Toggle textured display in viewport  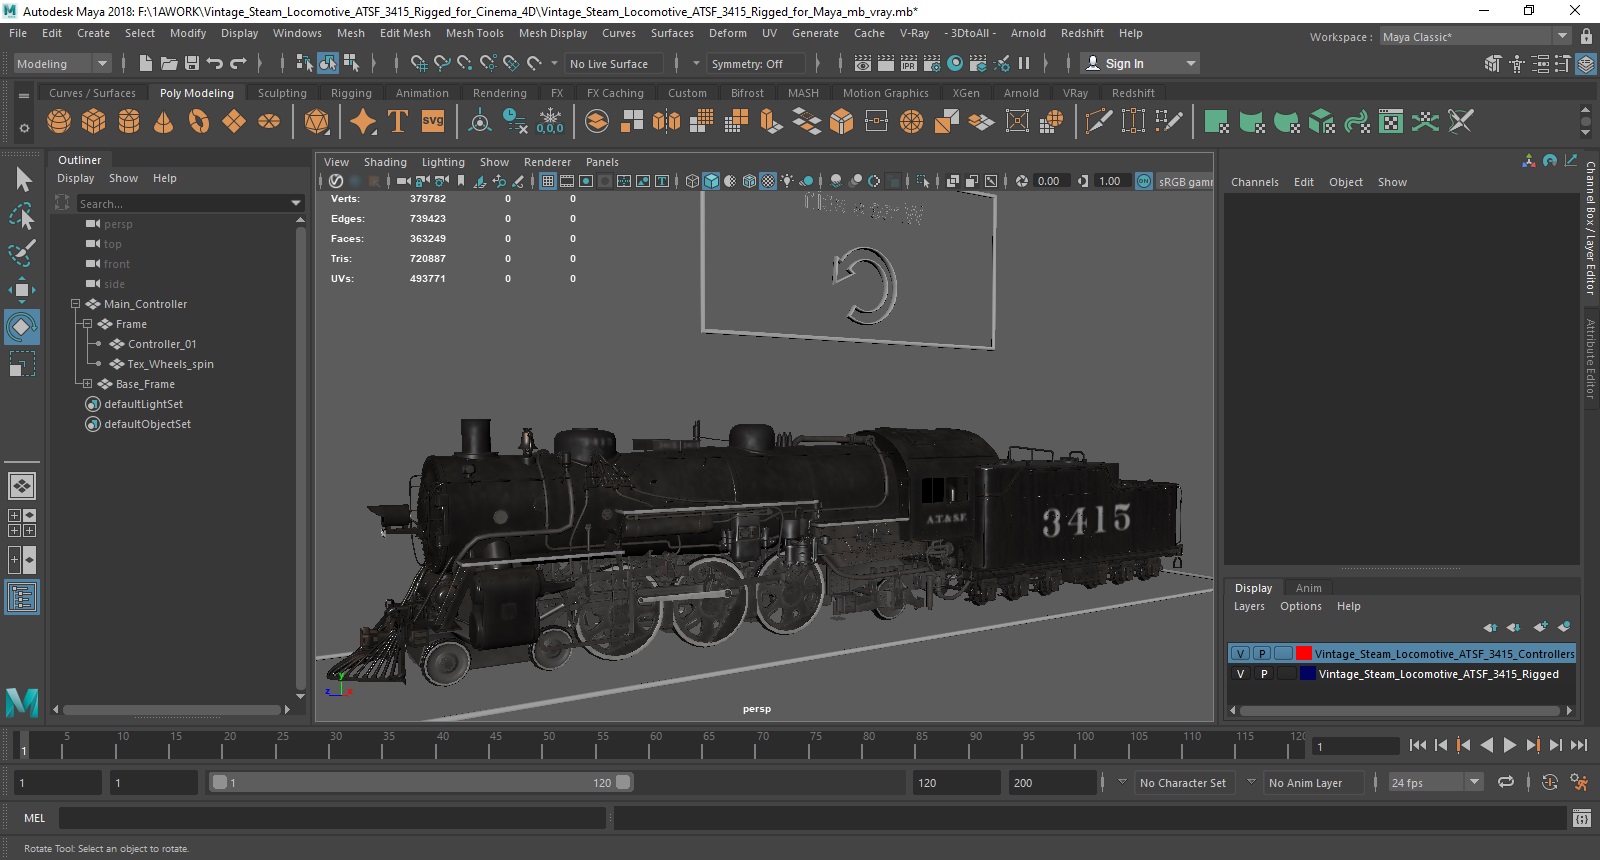[768, 181]
